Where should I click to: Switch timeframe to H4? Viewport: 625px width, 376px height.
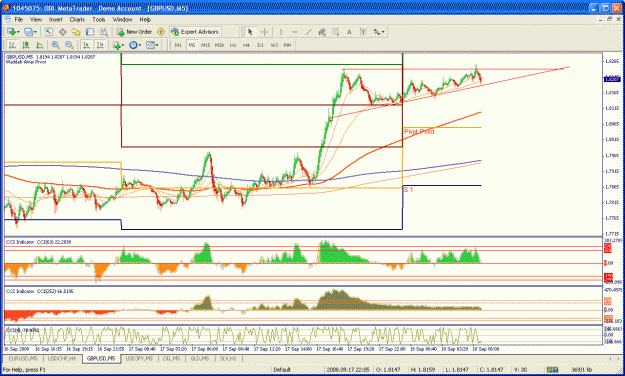pos(246,45)
